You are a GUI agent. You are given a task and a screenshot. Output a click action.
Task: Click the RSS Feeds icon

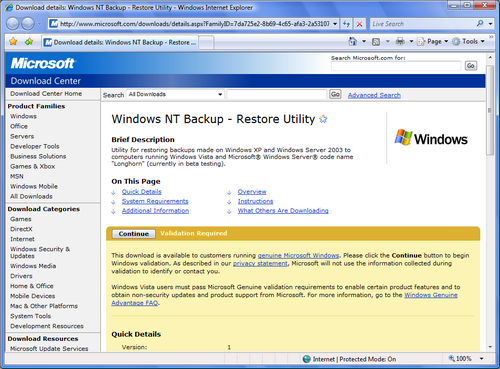point(376,42)
